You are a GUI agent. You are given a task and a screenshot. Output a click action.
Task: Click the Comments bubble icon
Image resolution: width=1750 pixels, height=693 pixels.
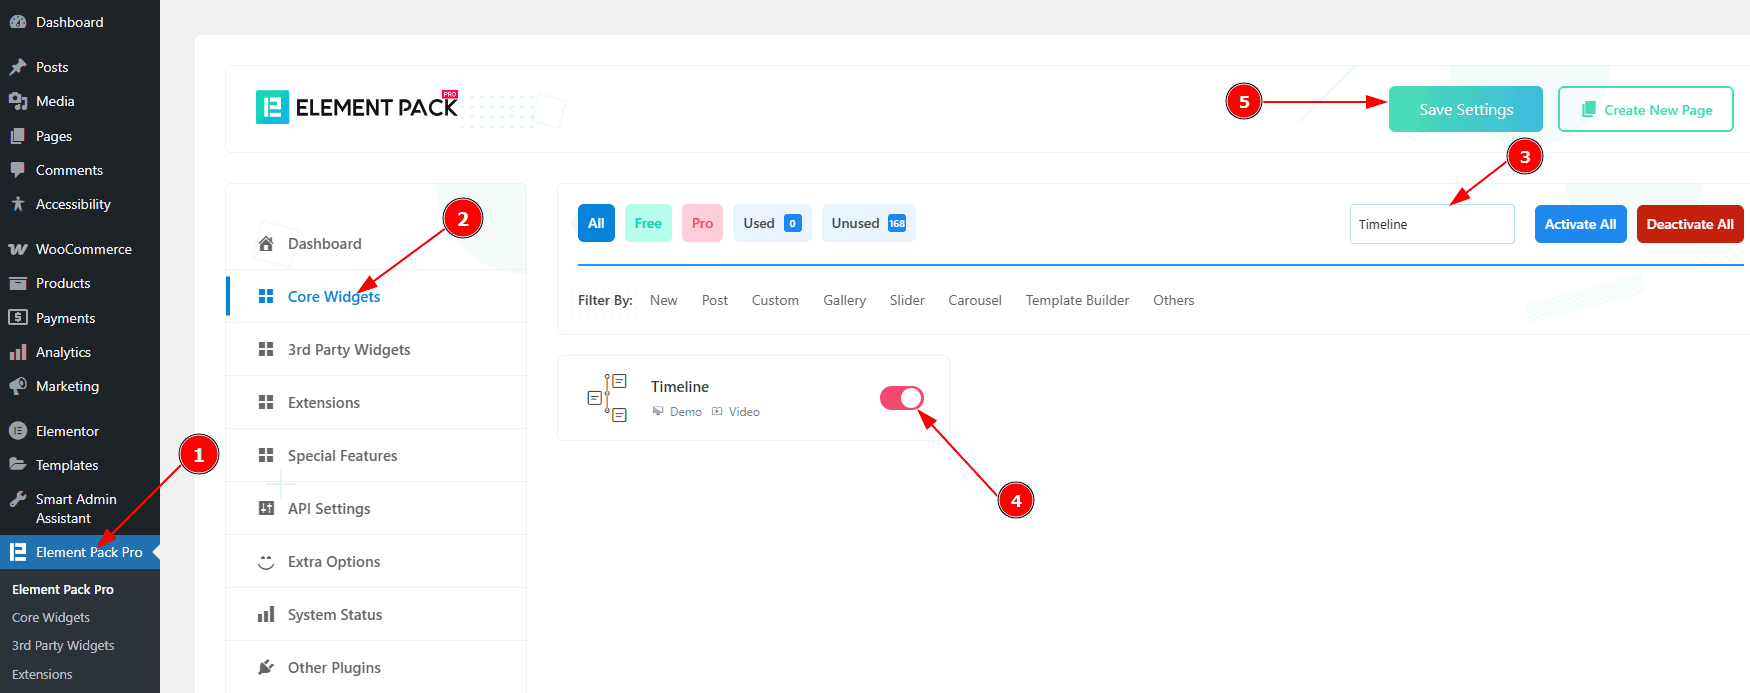(x=18, y=170)
